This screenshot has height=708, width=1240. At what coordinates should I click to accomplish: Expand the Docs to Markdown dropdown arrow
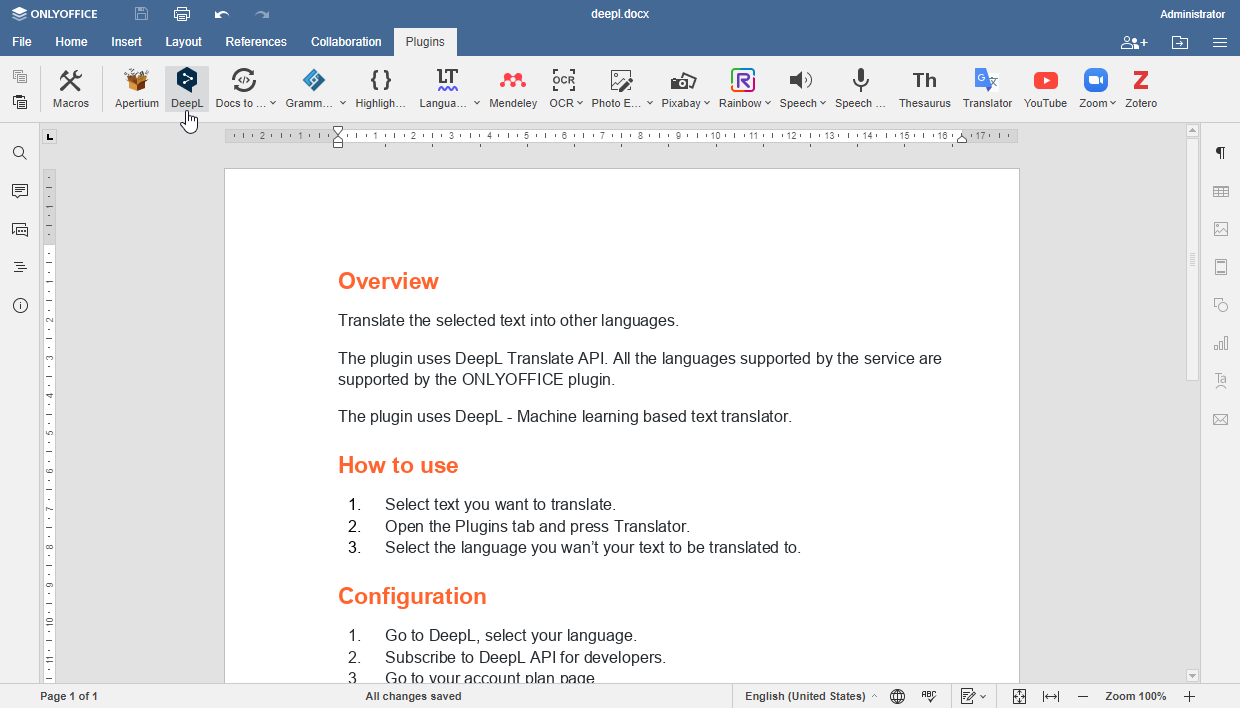[273, 103]
